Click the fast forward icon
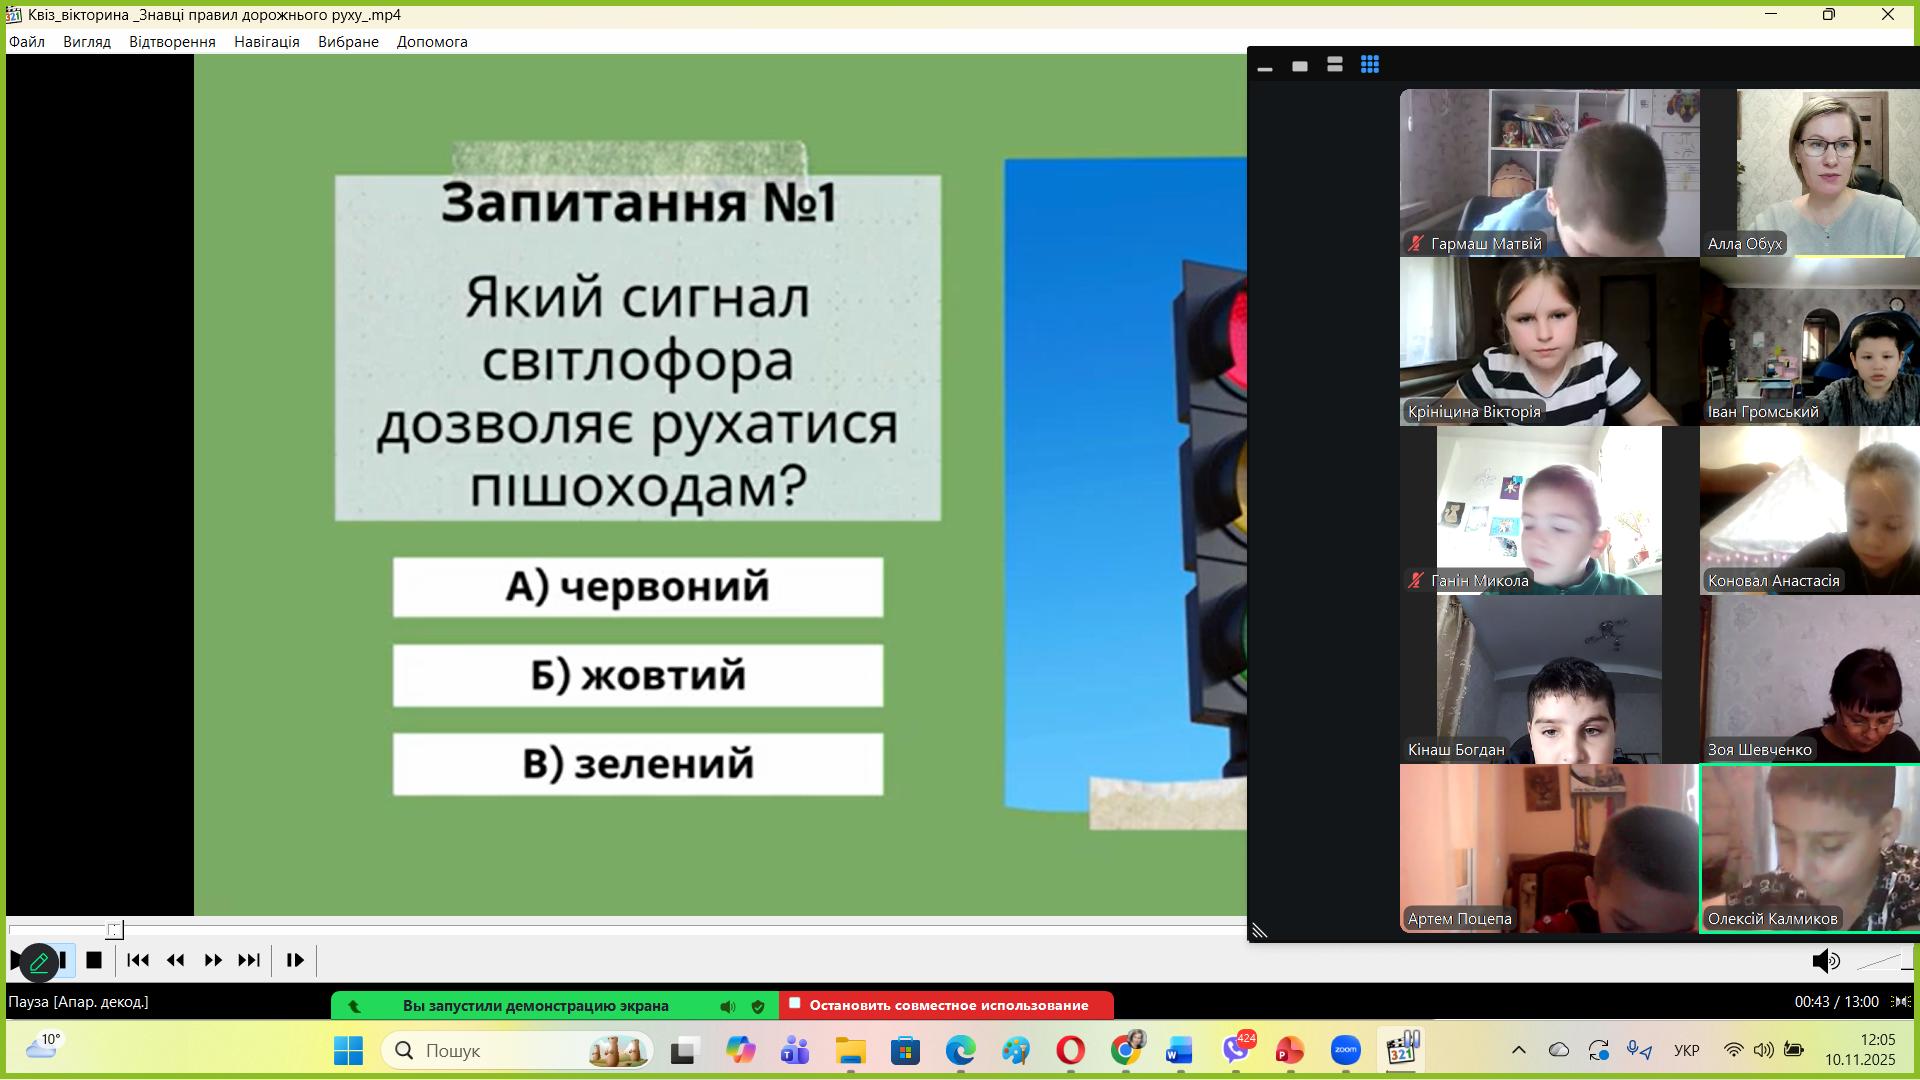1920x1080 pixels. click(213, 960)
